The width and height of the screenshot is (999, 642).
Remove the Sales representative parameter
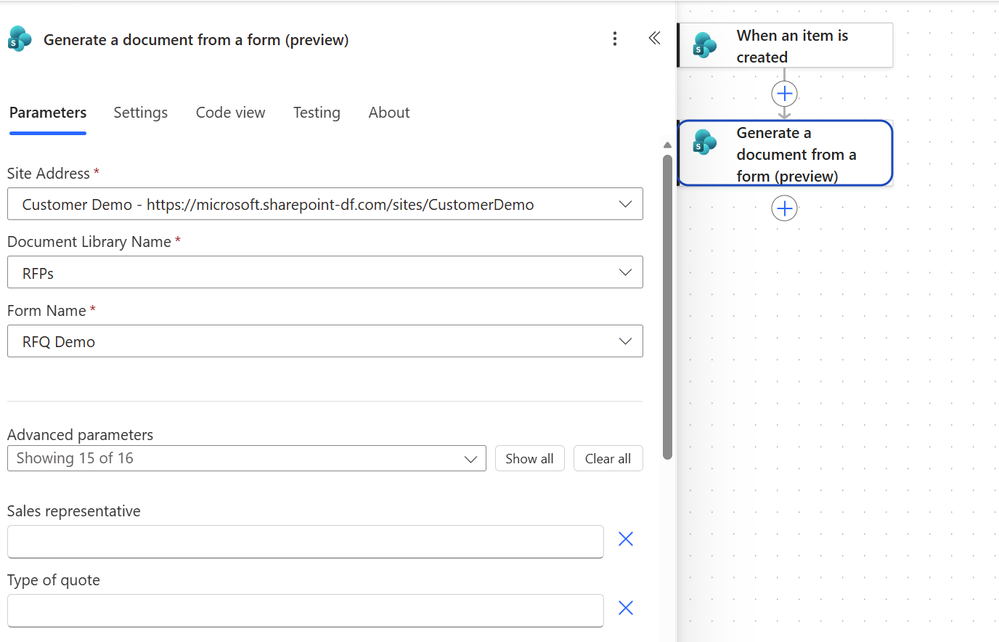(626, 539)
